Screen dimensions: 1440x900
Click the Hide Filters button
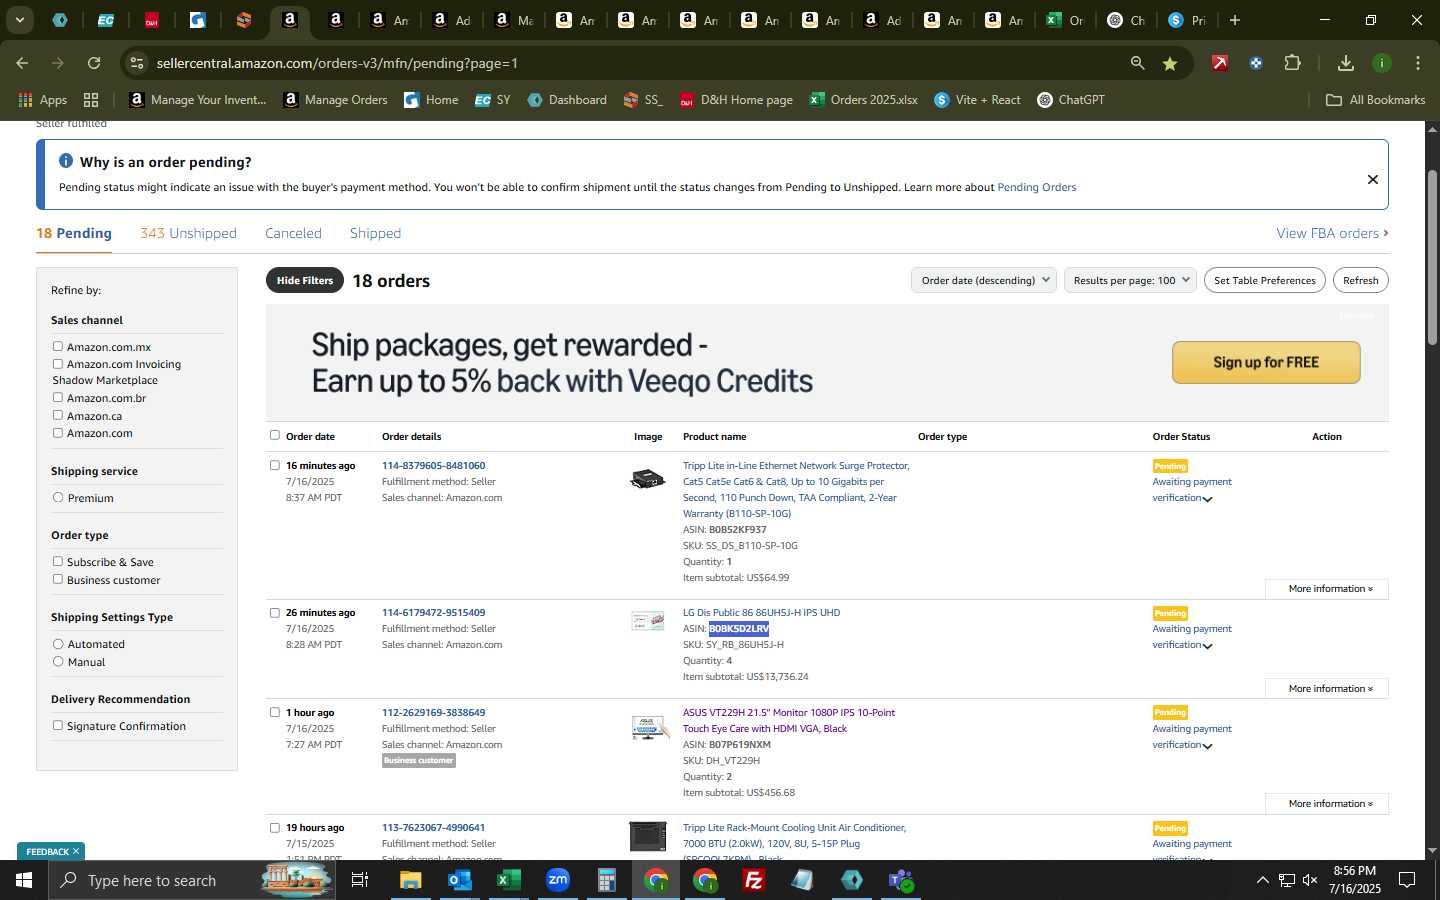pyautogui.click(x=305, y=280)
